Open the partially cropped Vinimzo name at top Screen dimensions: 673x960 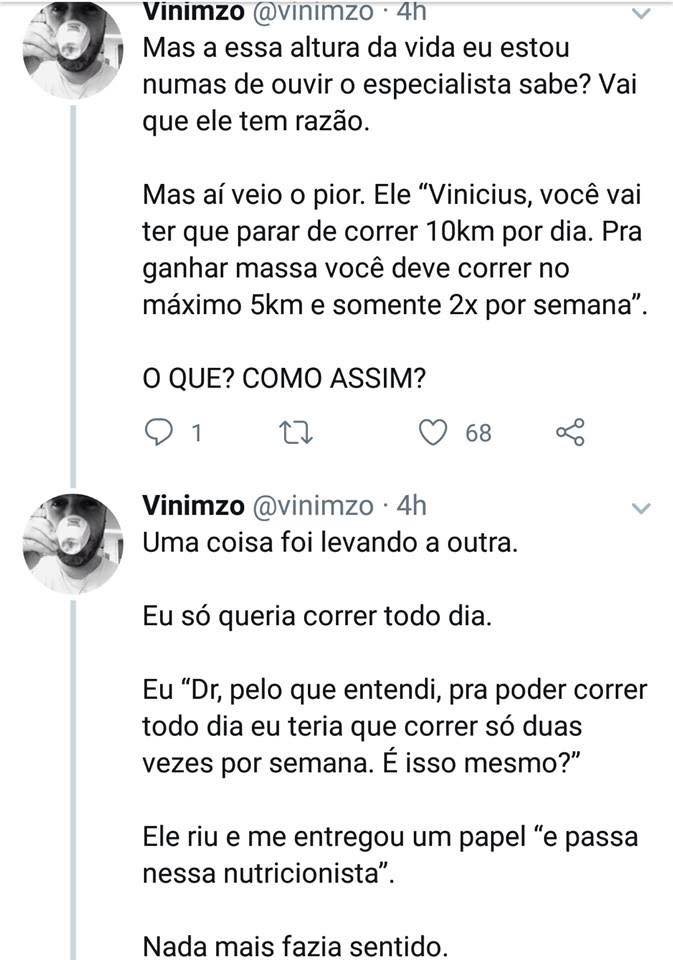(194, 12)
